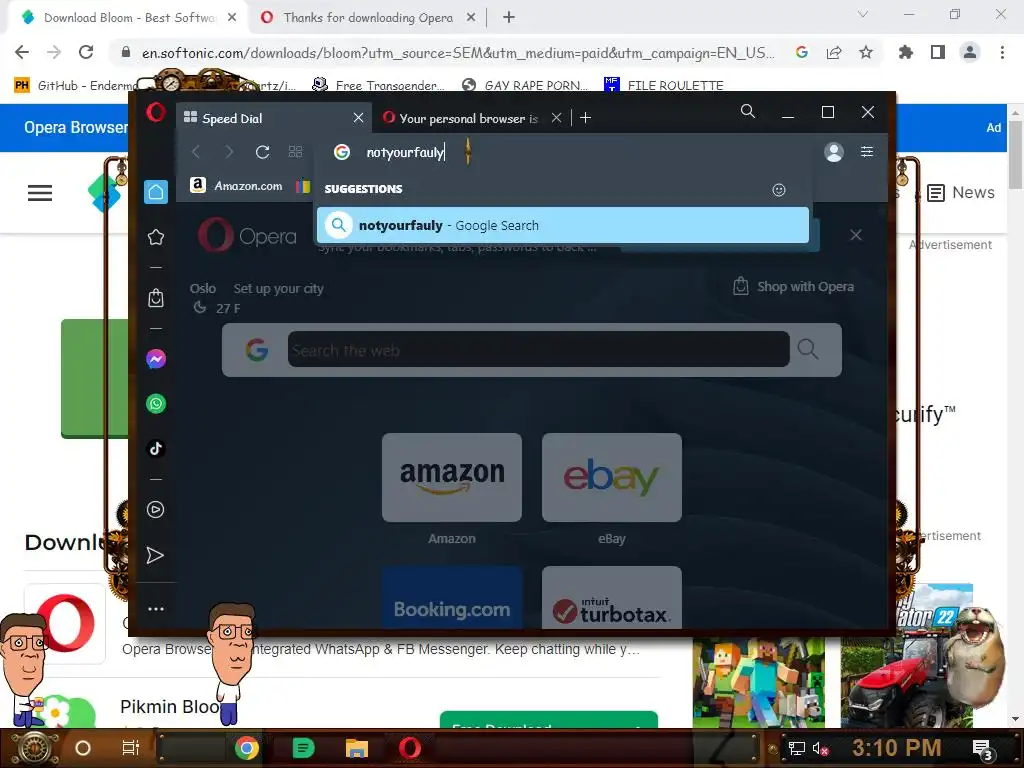1024x768 pixels.
Task: Open Opera's Speed Dial grid icon
Action: (295, 152)
